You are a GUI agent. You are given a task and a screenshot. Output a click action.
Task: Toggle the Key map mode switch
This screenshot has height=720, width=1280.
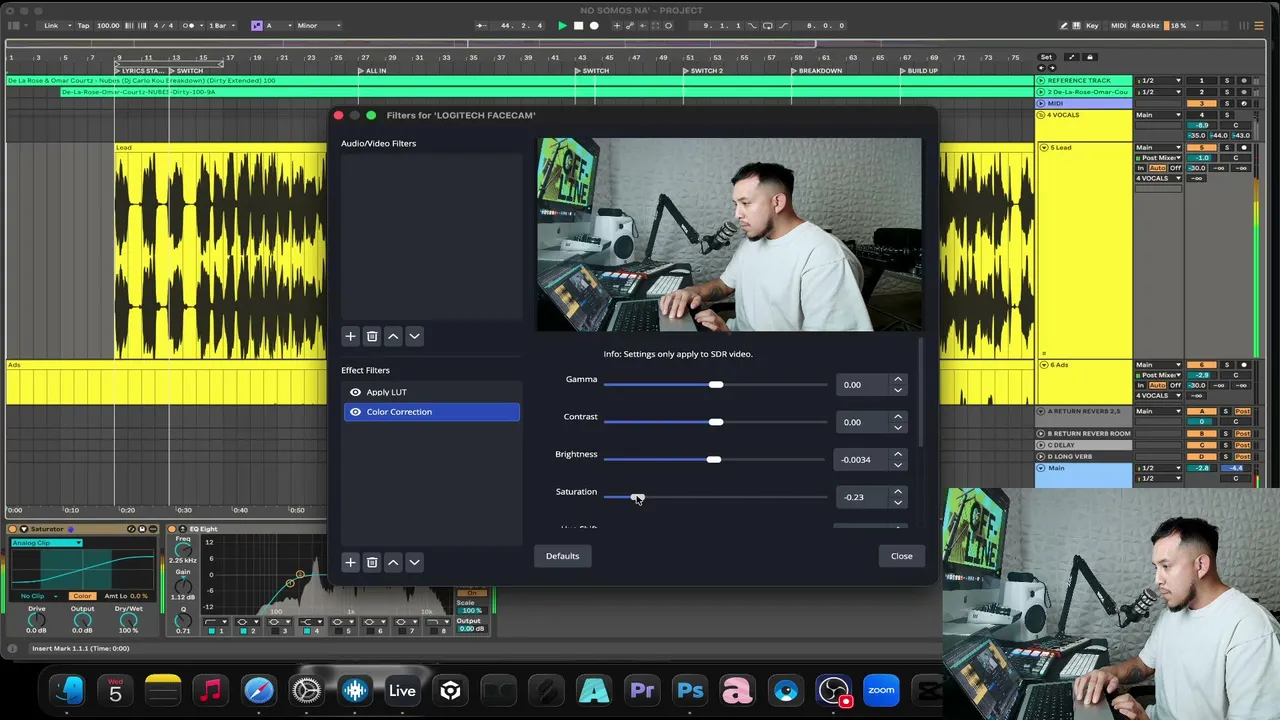1092,25
